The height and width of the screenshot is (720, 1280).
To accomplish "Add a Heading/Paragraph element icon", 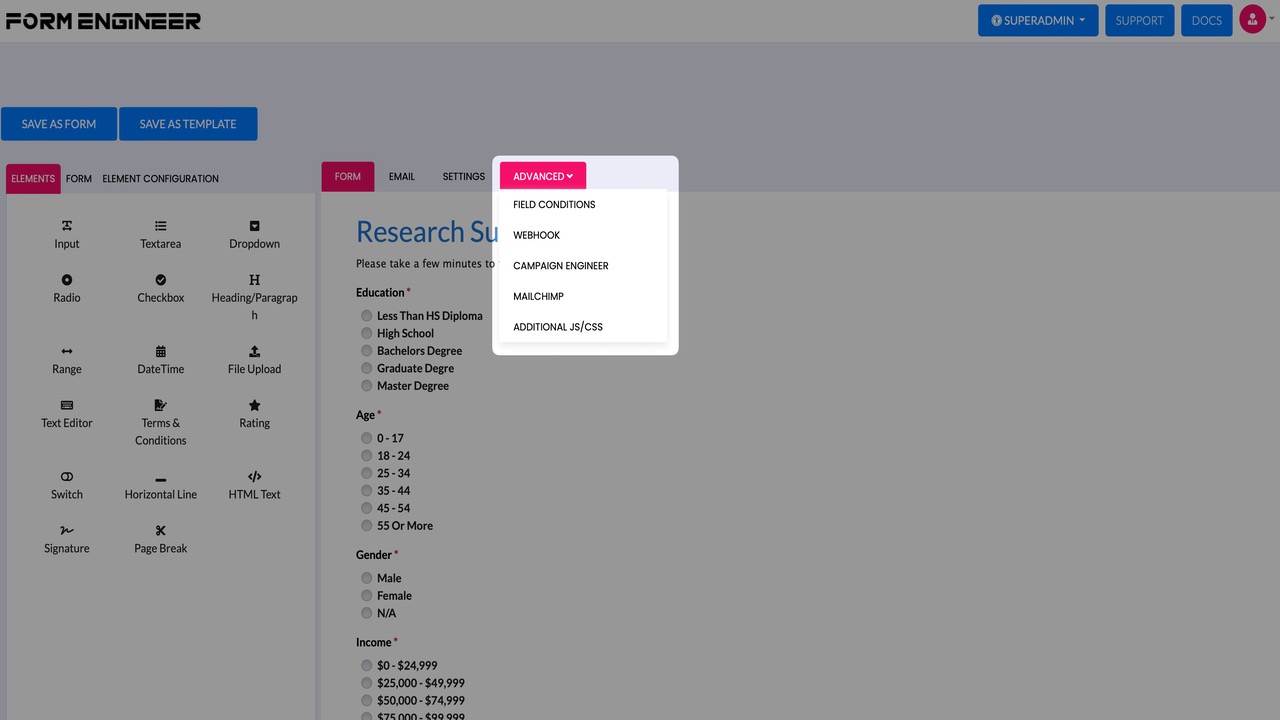I will 255,280.
